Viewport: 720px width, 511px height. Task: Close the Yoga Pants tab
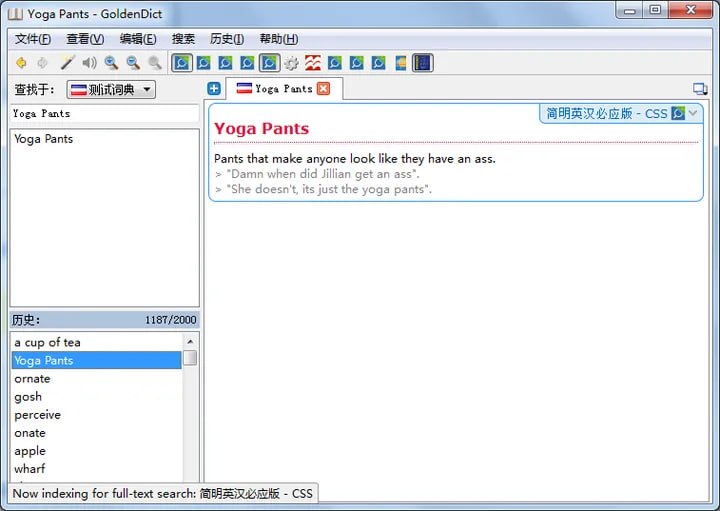click(x=323, y=89)
